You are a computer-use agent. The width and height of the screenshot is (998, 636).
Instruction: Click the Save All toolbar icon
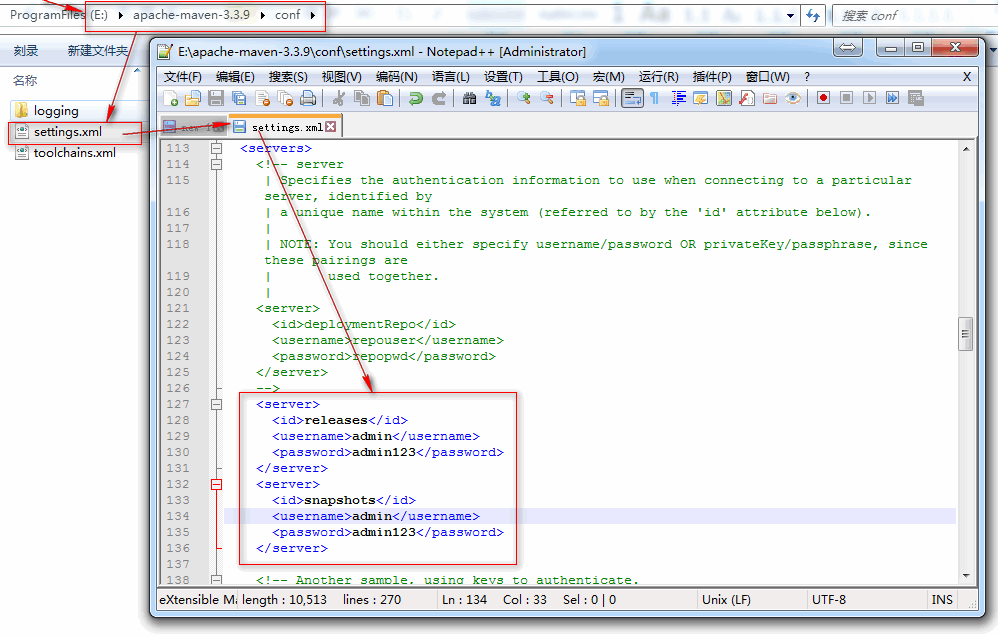[239, 98]
